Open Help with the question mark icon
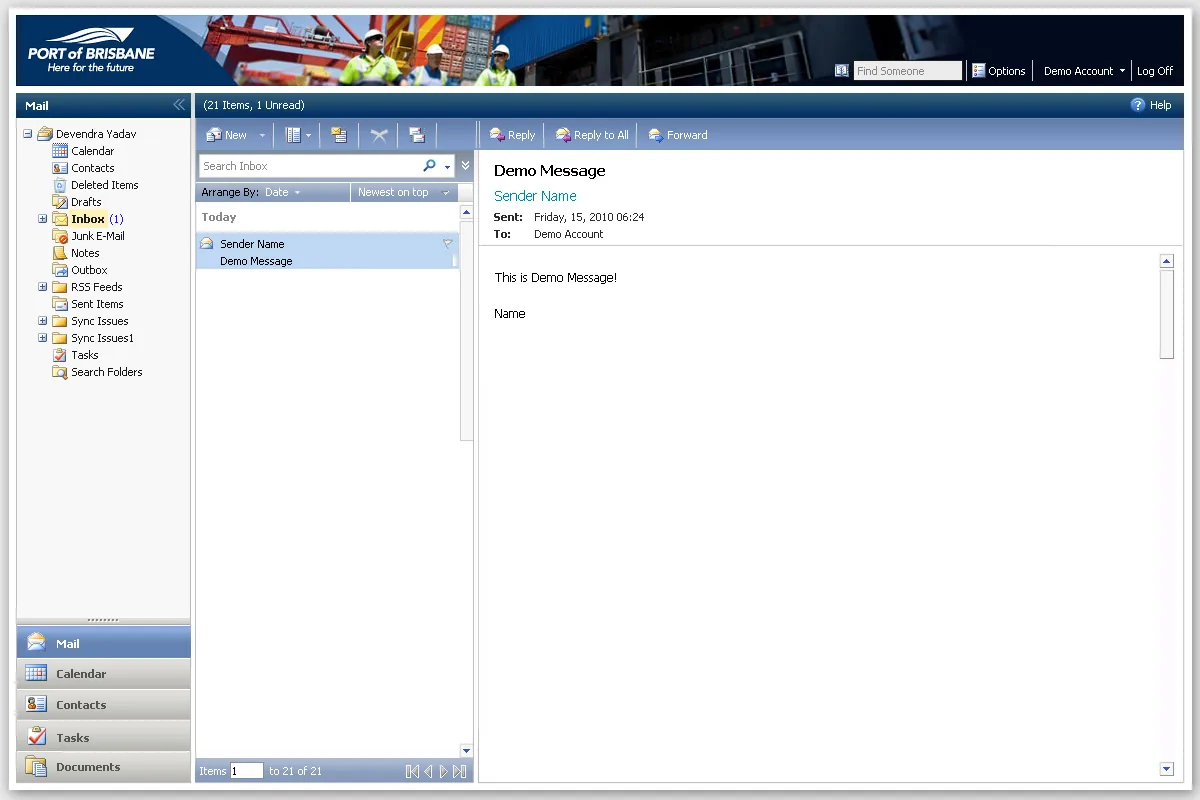Image resolution: width=1200 pixels, height=800 pixels. coord(1138,105)
